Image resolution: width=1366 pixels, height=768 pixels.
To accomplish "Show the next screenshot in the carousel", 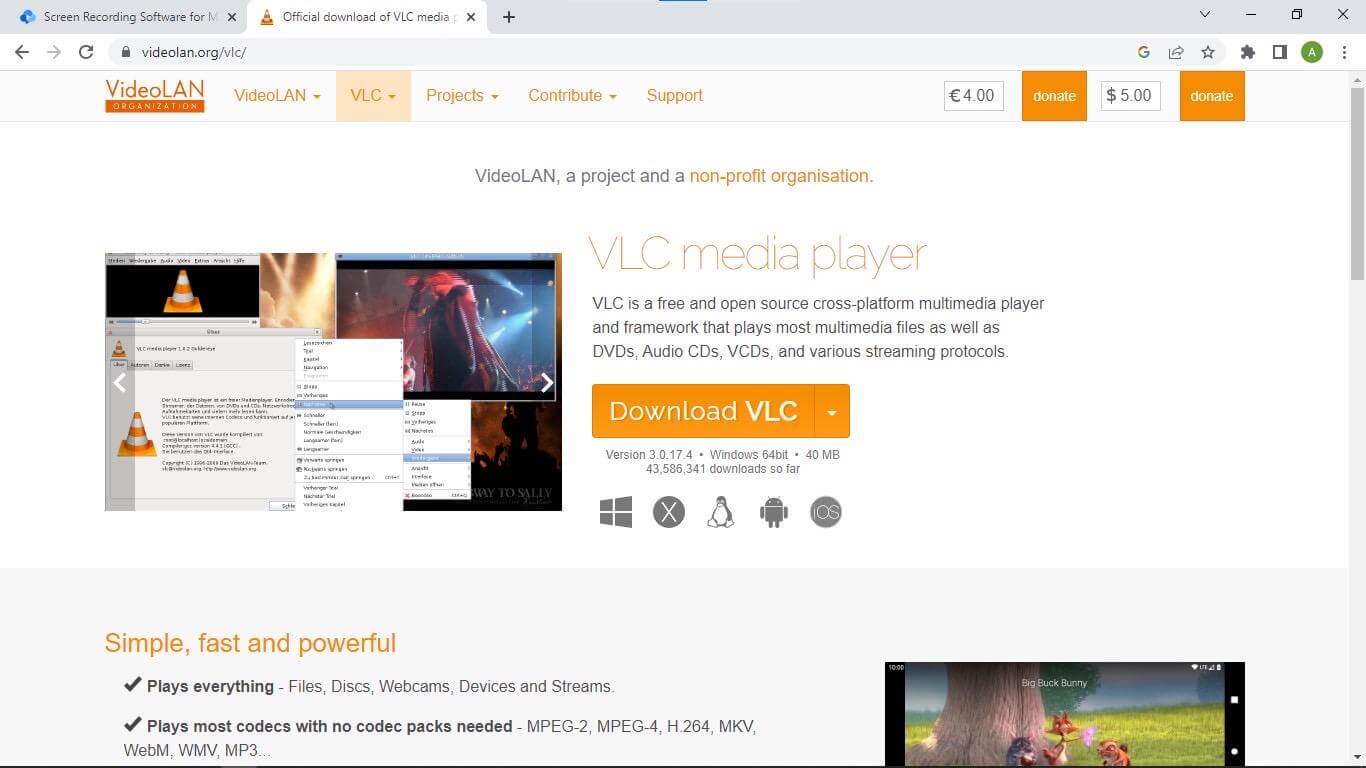I will [x=546, y=383].
